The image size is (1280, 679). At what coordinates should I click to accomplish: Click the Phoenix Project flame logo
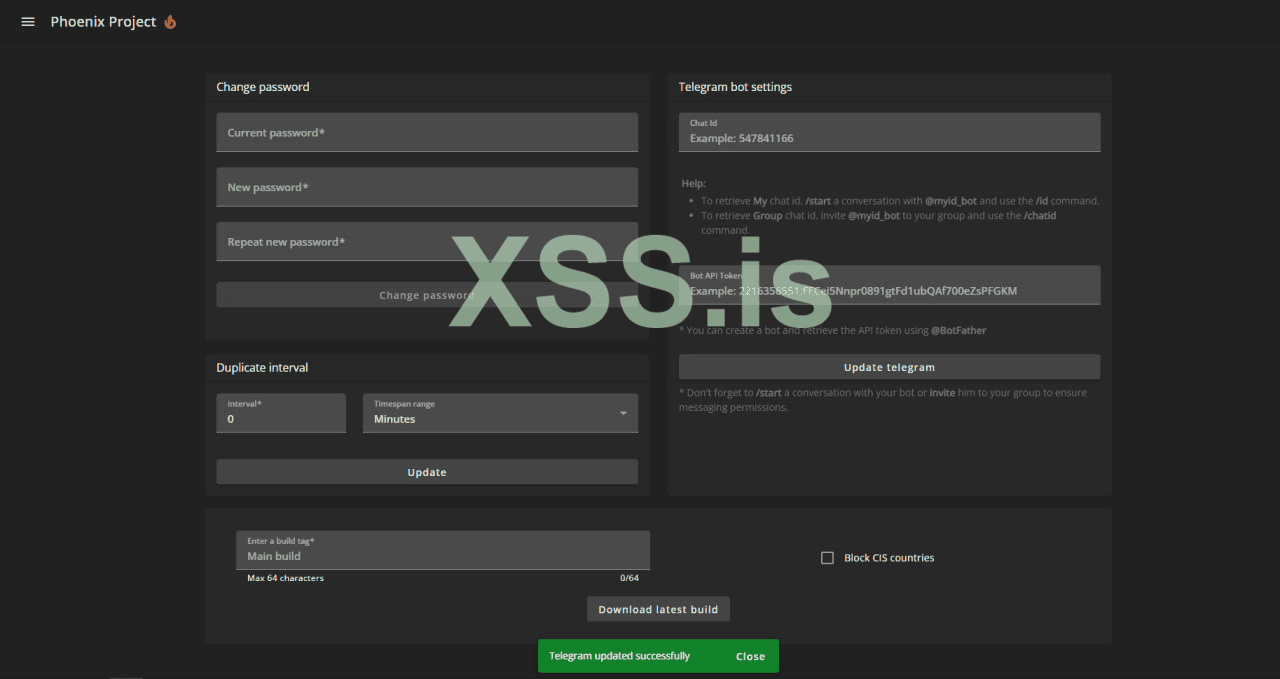coord(170,21)
